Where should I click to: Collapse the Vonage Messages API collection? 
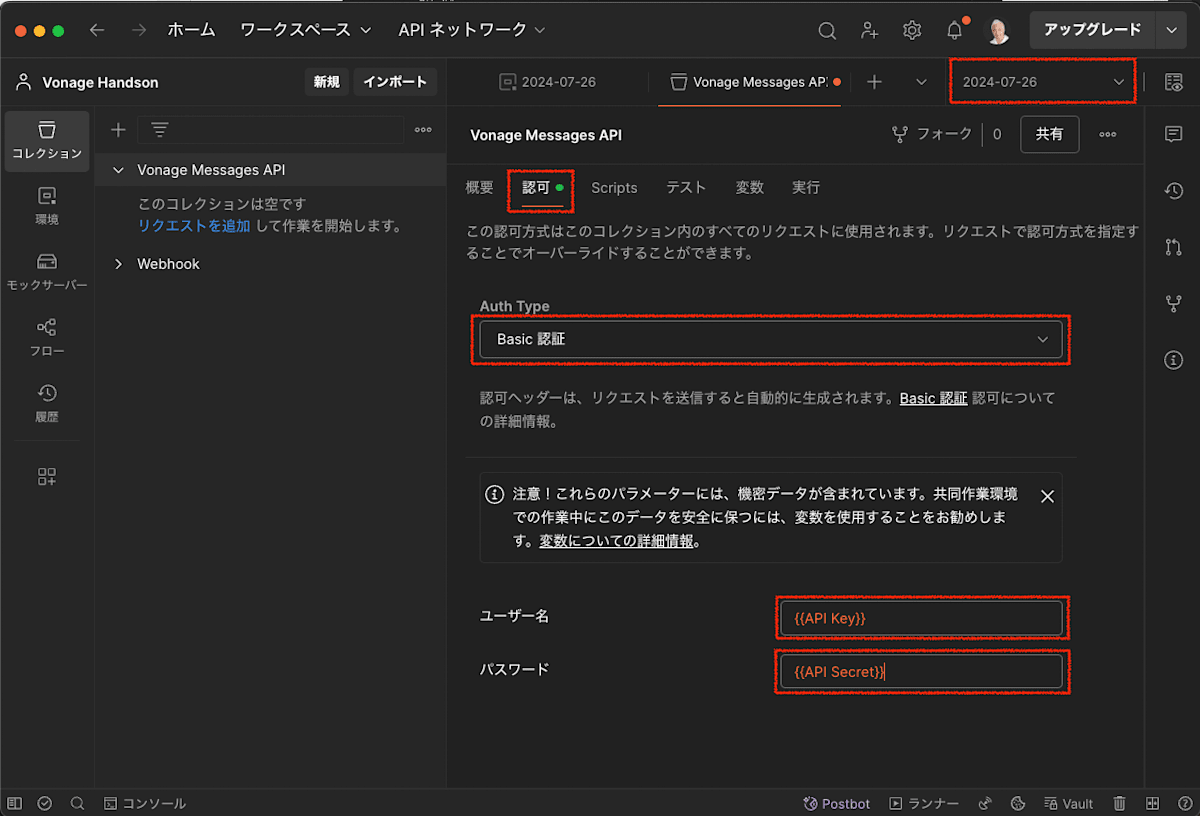click(x=119, y=169)
